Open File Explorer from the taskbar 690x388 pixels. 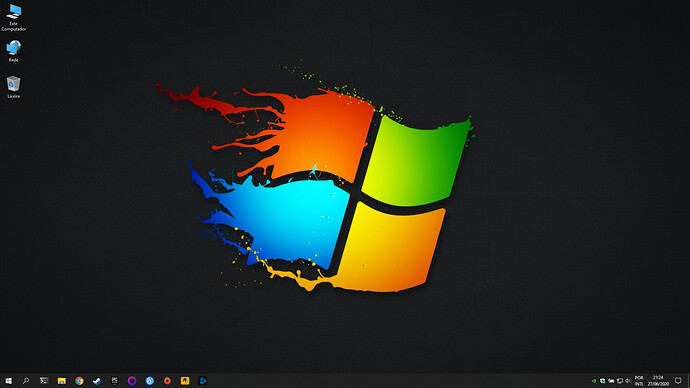click(x=62, y=381)
